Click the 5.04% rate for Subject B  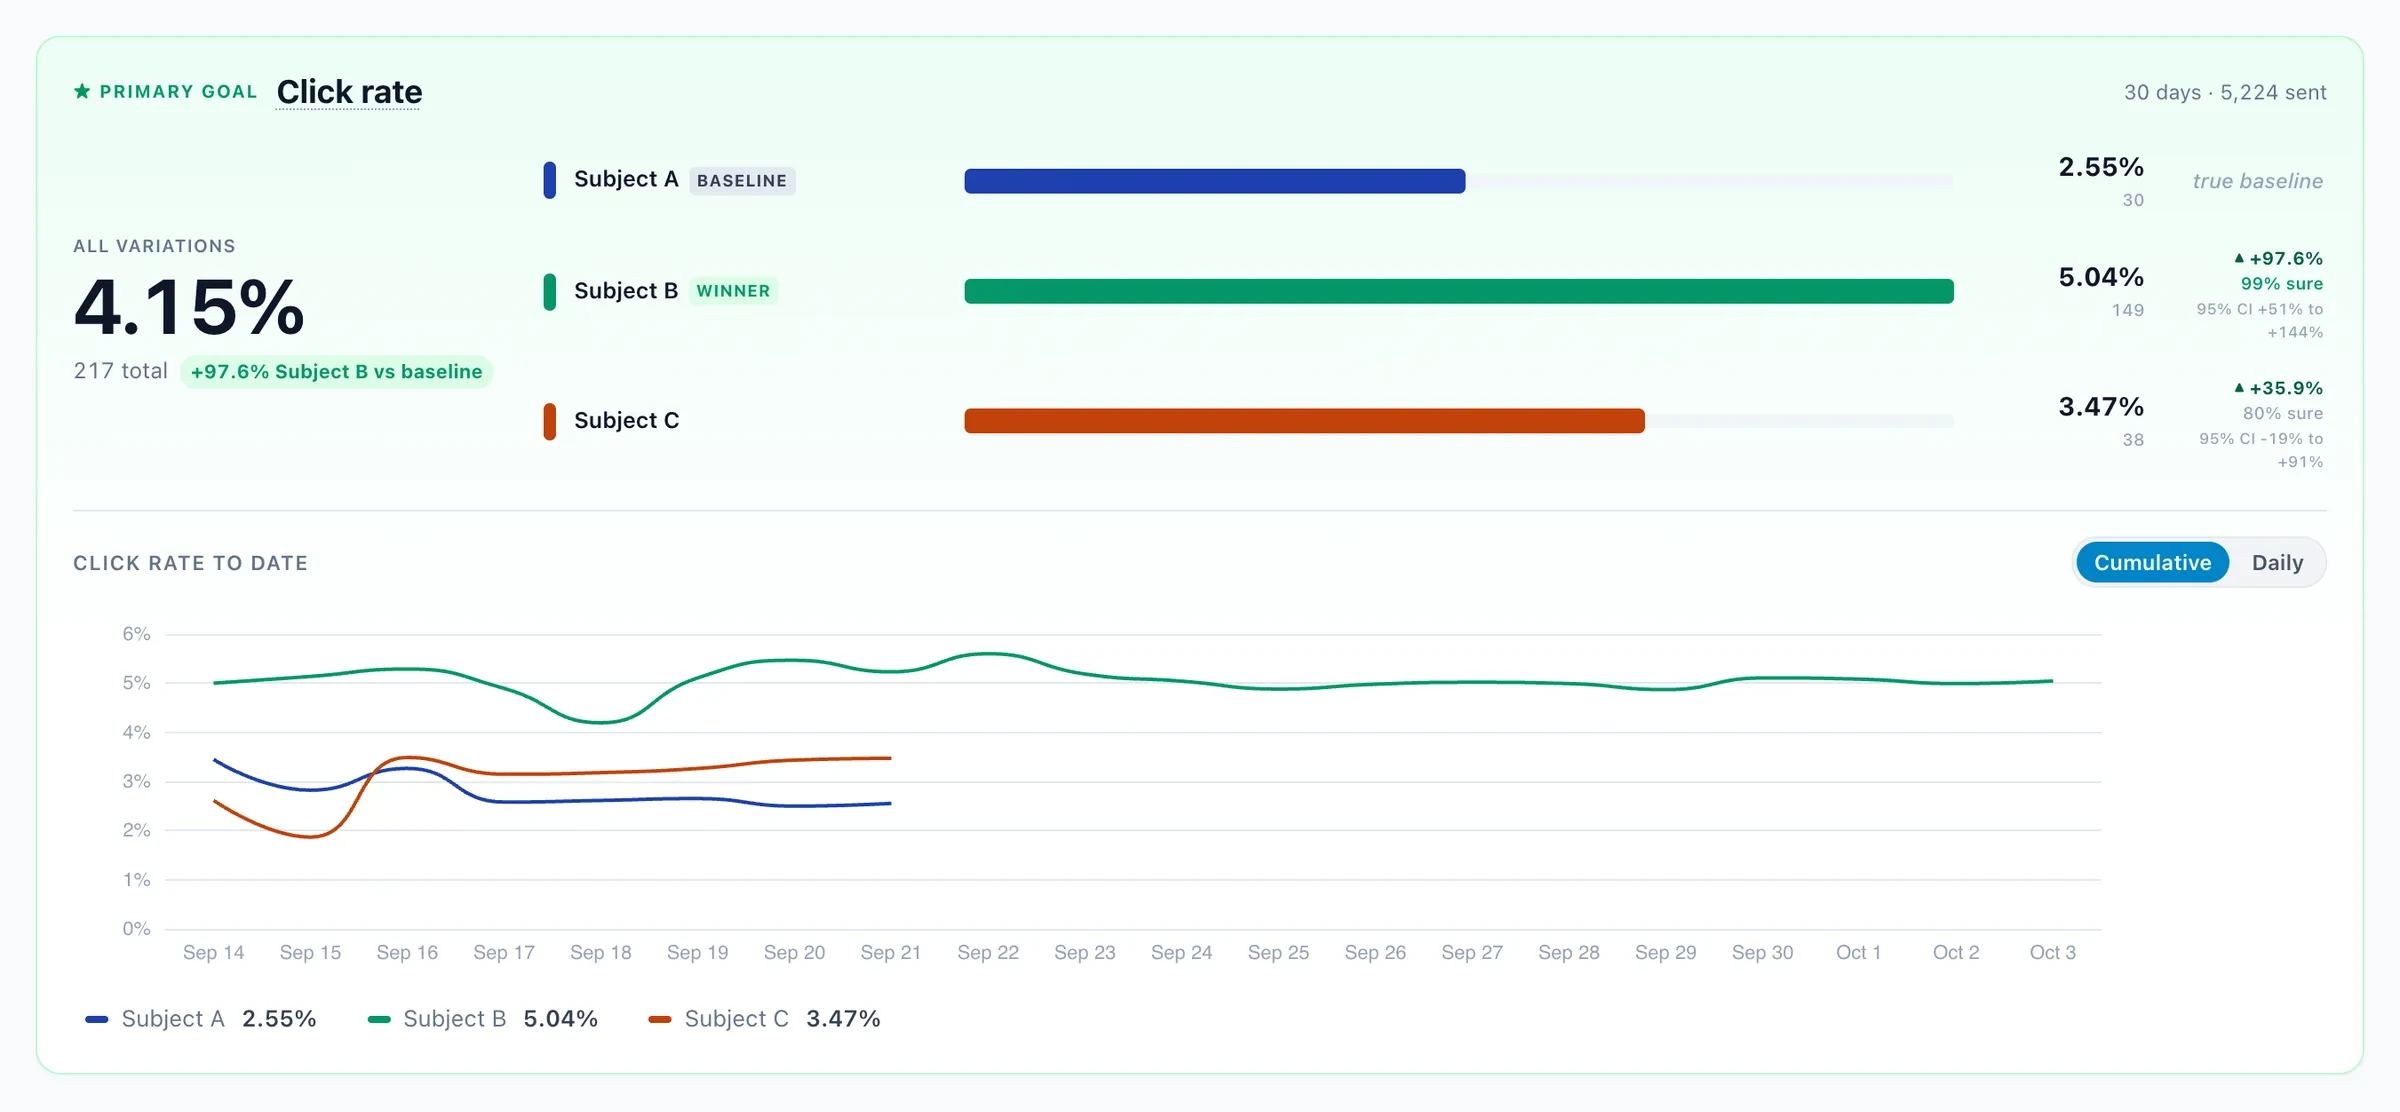(x=2101, y=277)
